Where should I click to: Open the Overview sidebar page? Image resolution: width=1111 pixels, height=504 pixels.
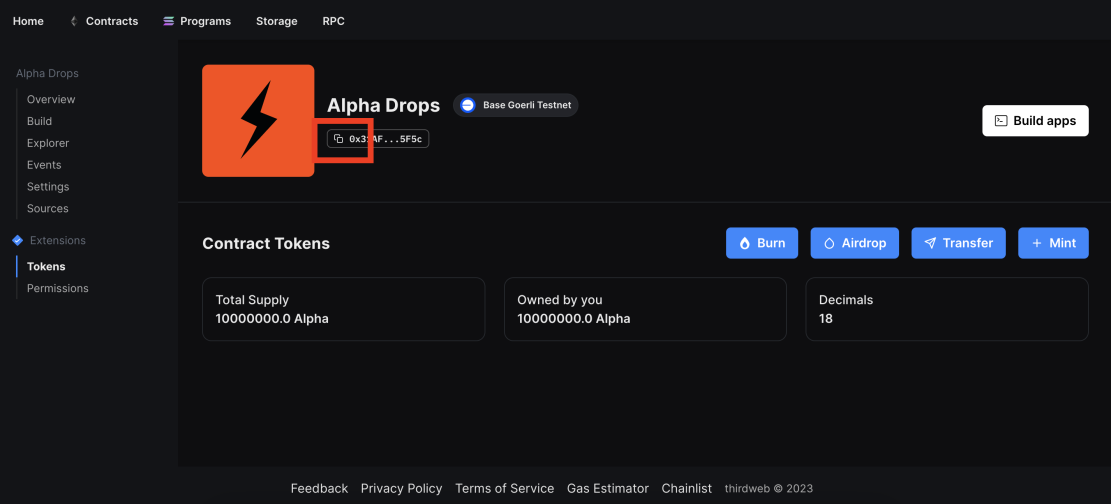click(51, 99)
